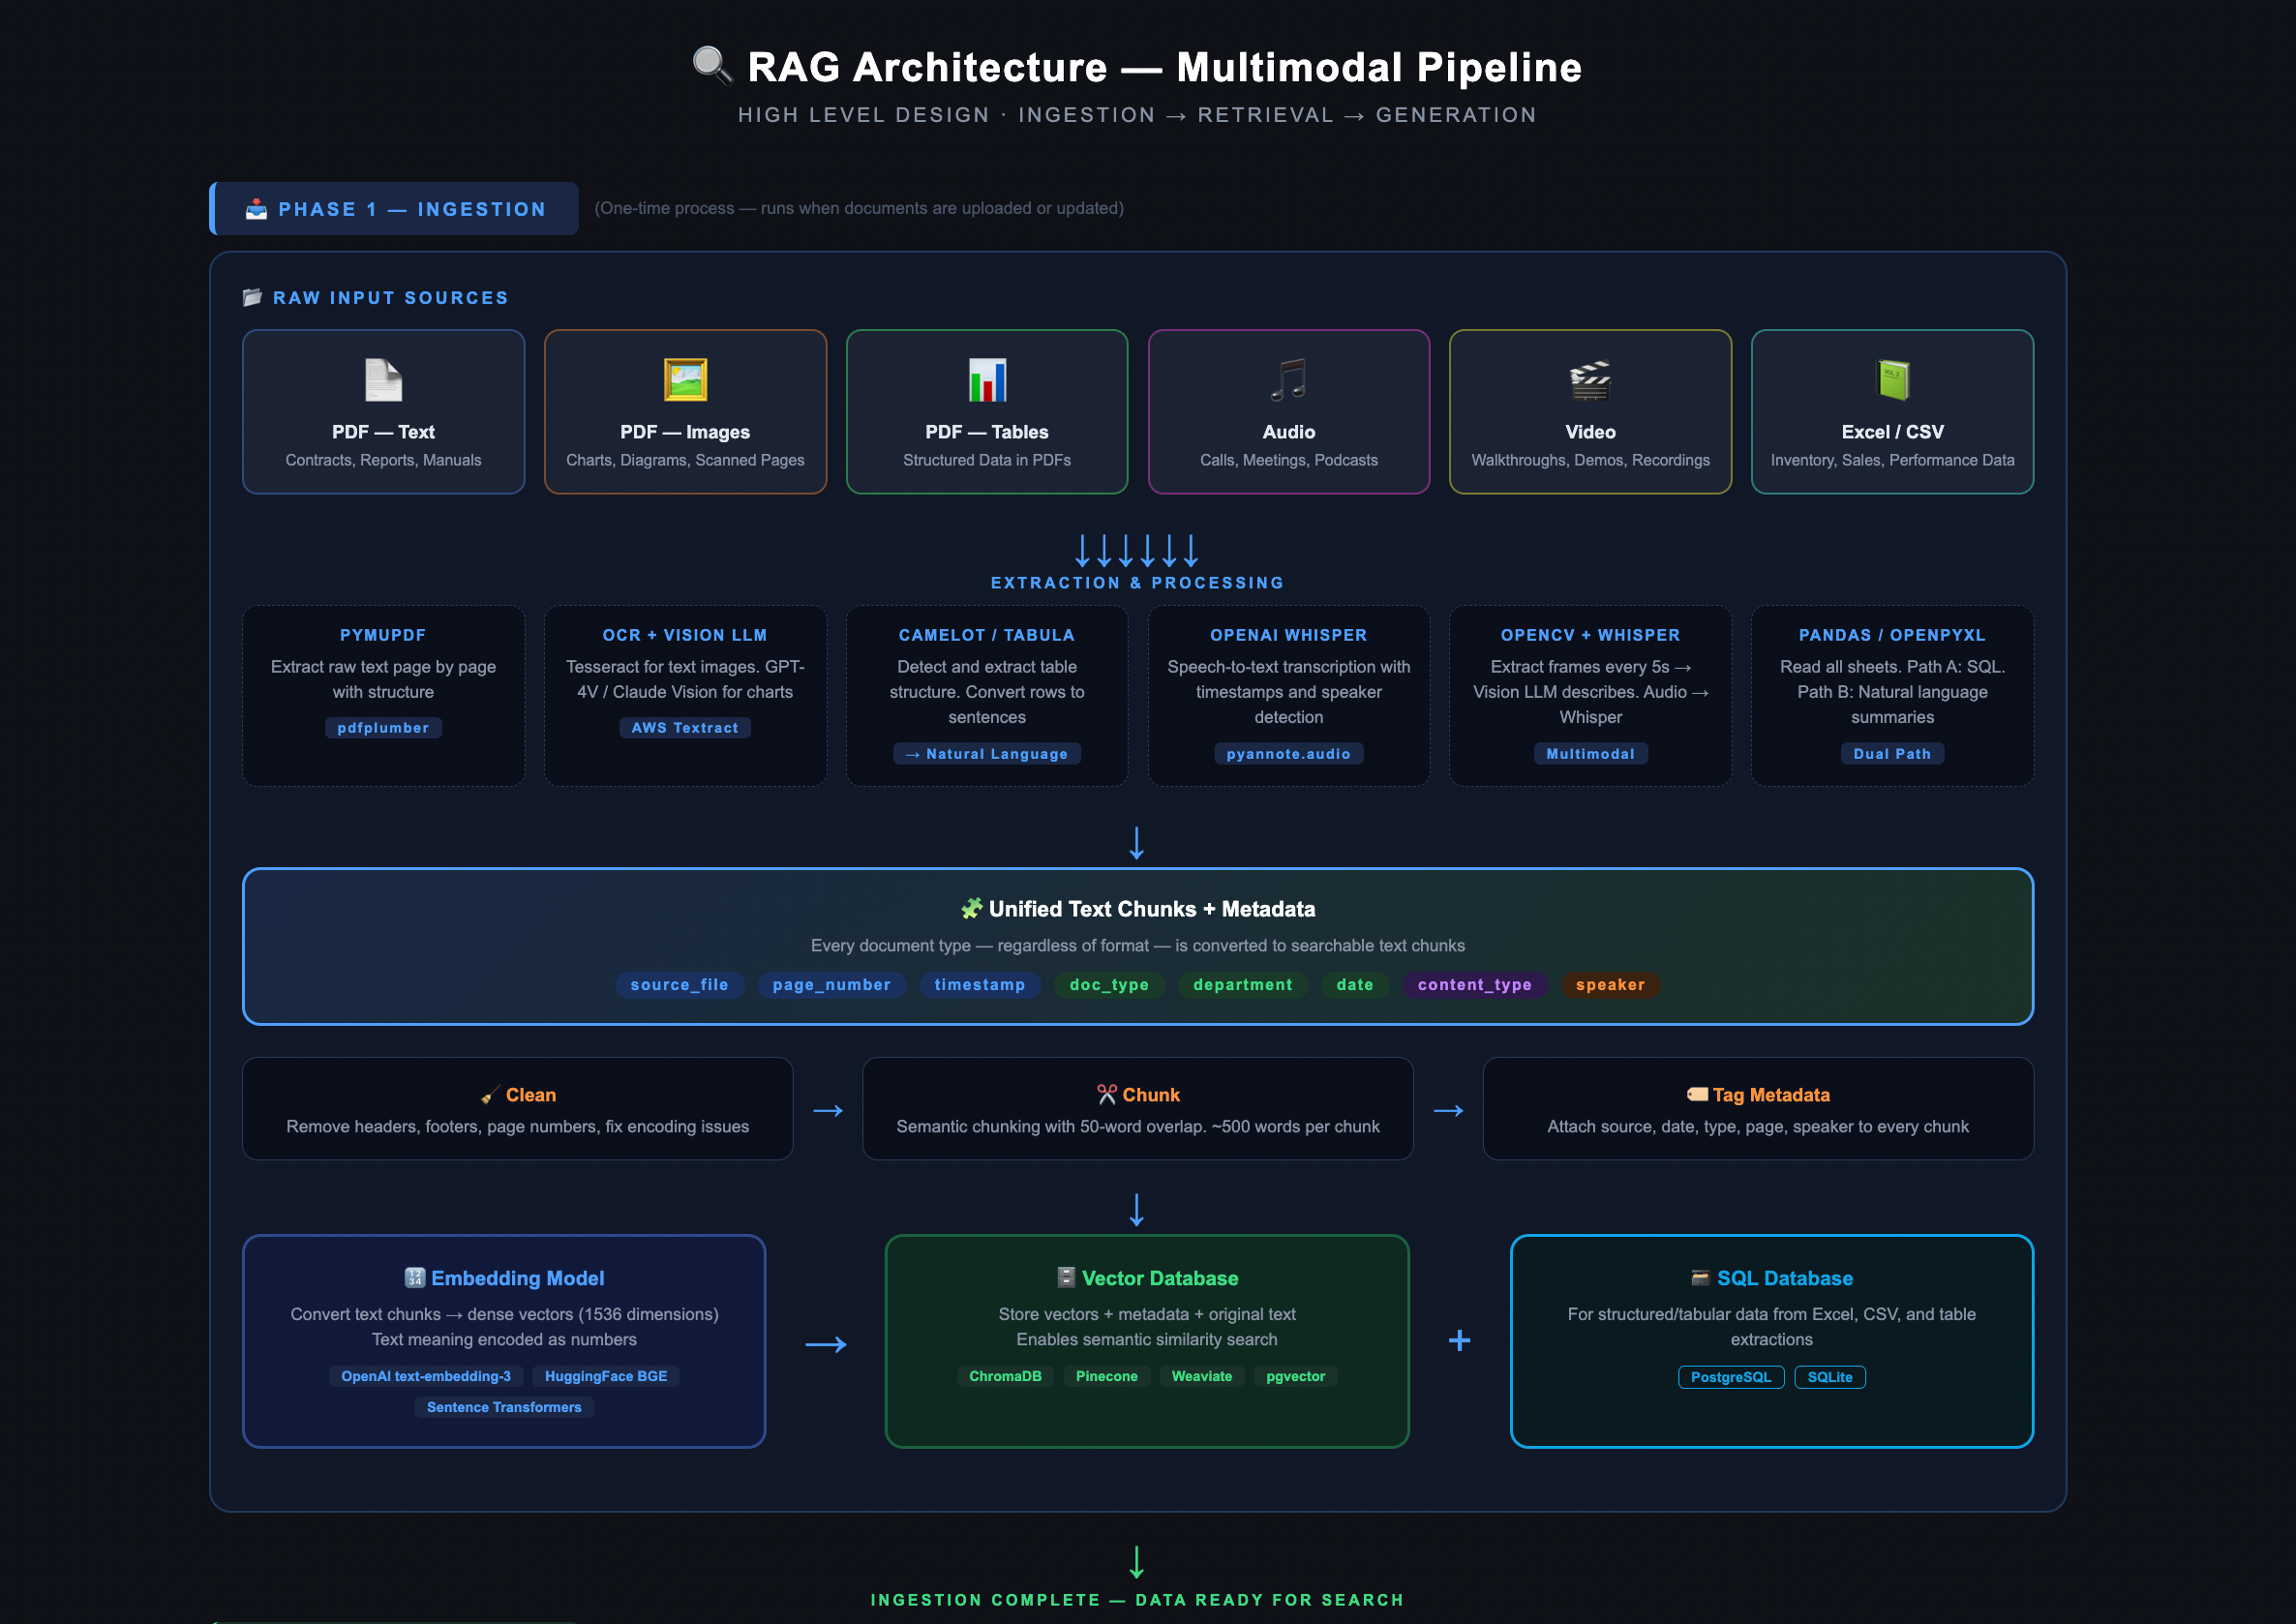This screenshot has width=2296, height=1624.
Task: Select the Audio source card title
Action: (x=1288, y=432)
